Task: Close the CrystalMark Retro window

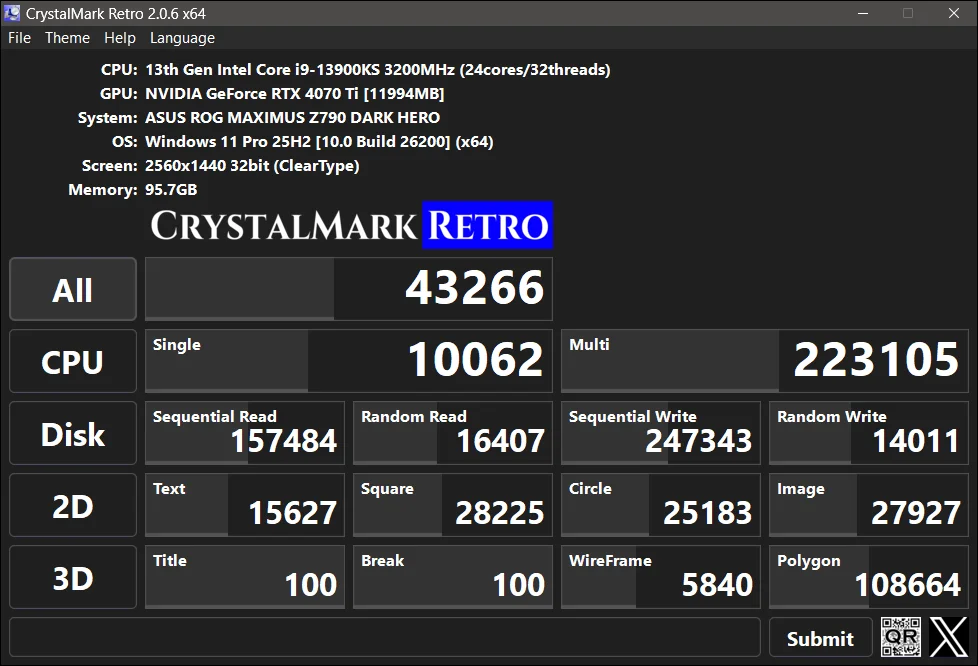Action: (954, 13)
